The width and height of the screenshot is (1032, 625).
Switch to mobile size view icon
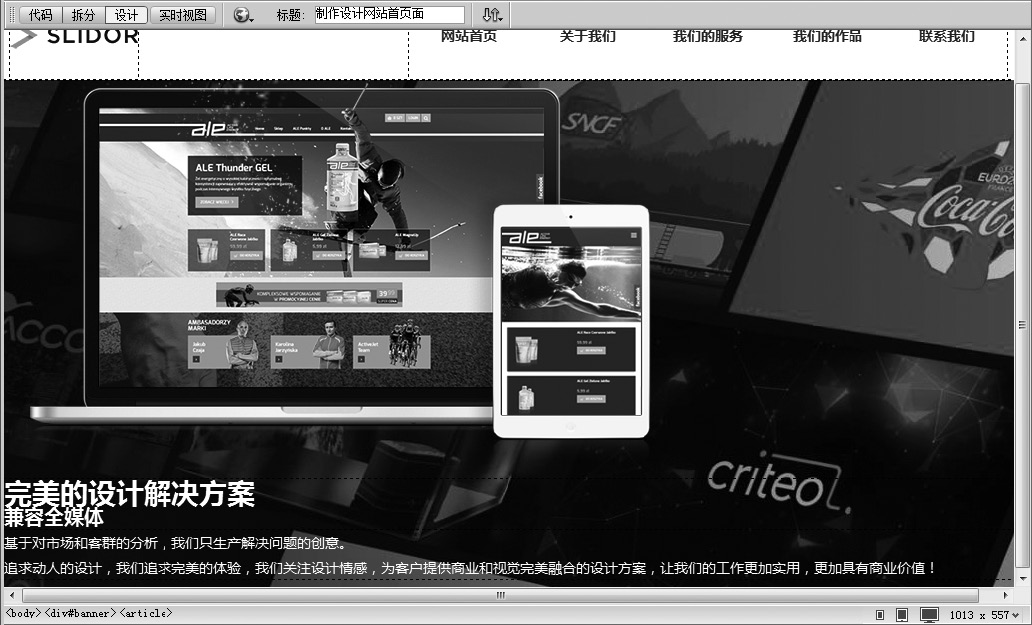pos(880,614)
